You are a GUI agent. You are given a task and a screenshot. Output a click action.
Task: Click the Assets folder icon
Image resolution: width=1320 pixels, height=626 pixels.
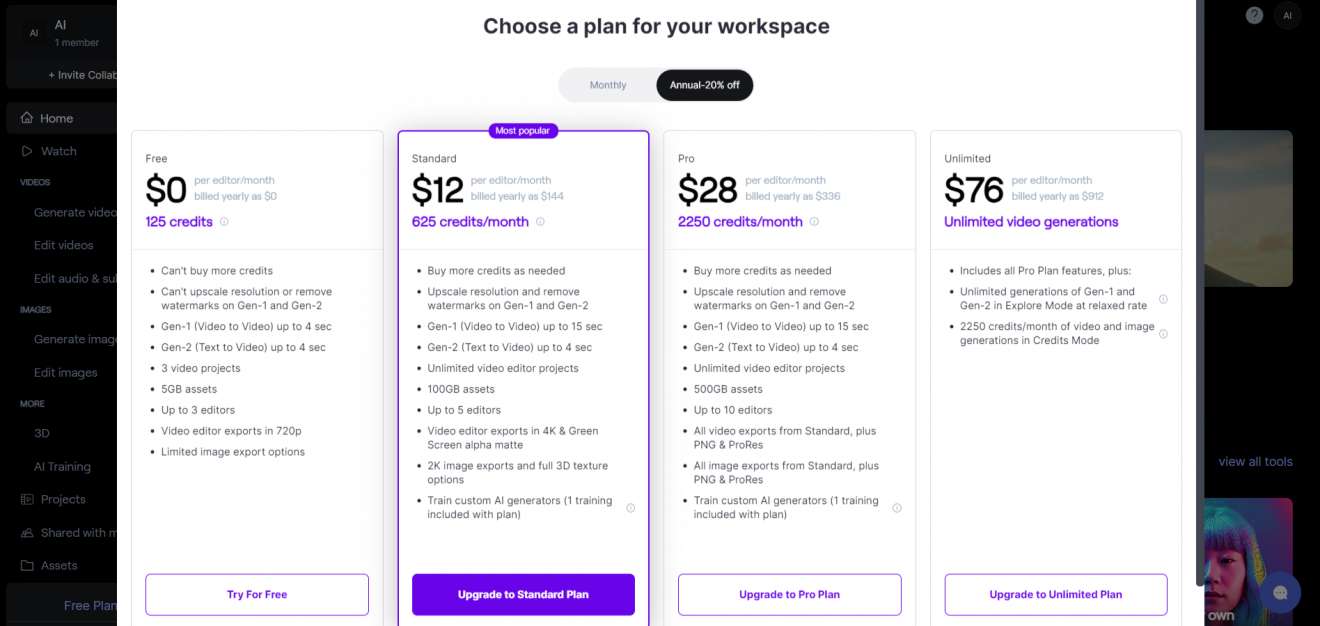coord(27,565)
